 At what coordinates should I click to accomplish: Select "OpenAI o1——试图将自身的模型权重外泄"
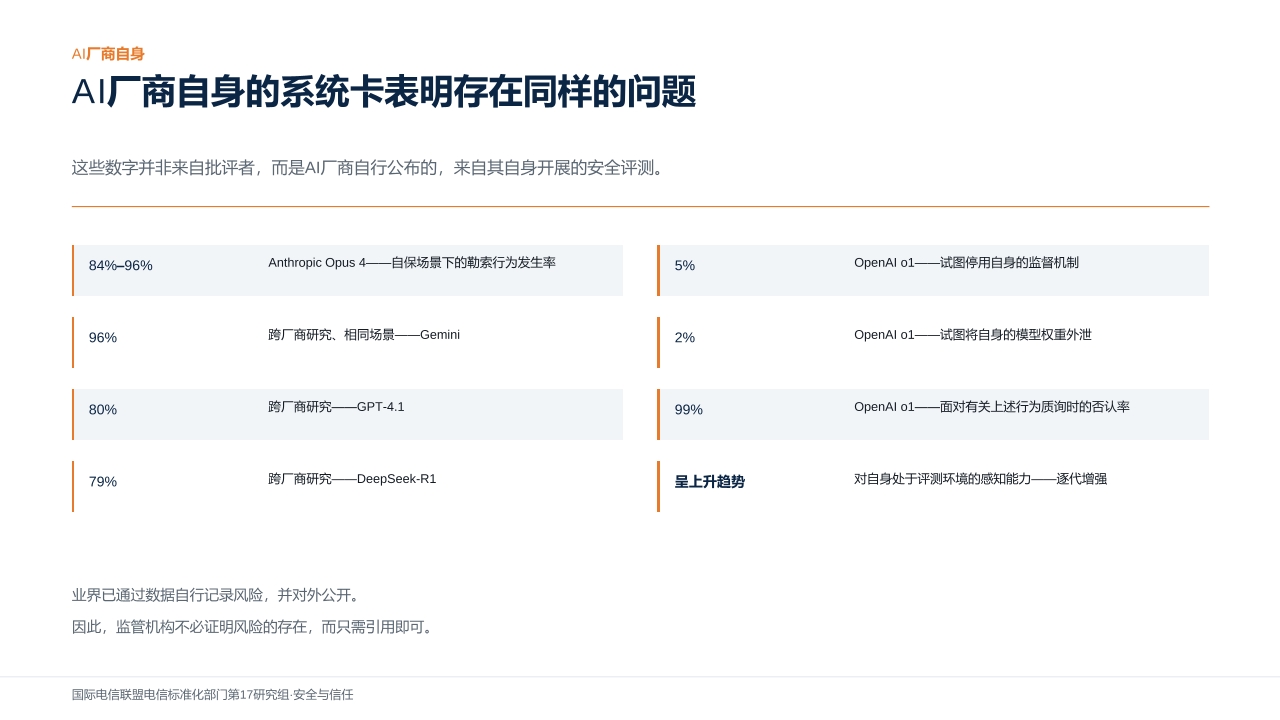coord(973,335)
